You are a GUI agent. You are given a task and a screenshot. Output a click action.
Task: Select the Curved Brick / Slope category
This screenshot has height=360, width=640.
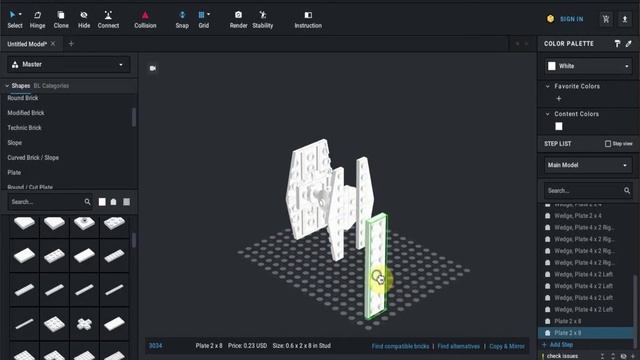(33, 158)
